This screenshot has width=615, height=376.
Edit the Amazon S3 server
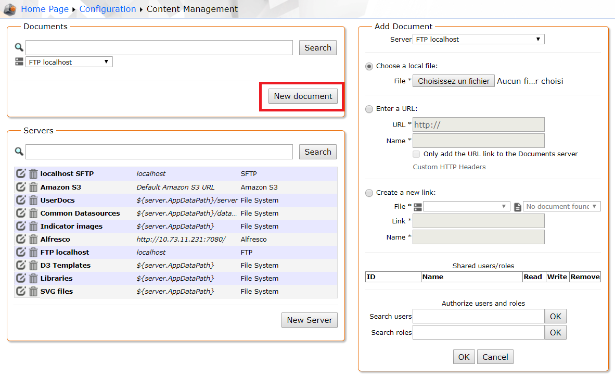coord(21,187)
